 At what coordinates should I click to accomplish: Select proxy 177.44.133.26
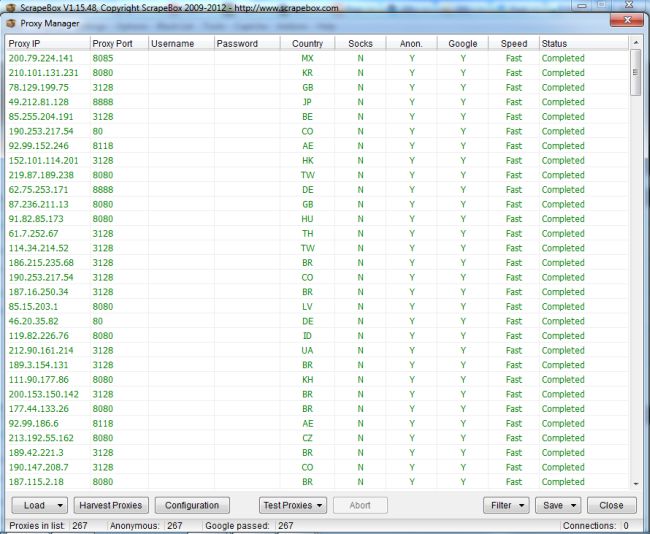318,409
